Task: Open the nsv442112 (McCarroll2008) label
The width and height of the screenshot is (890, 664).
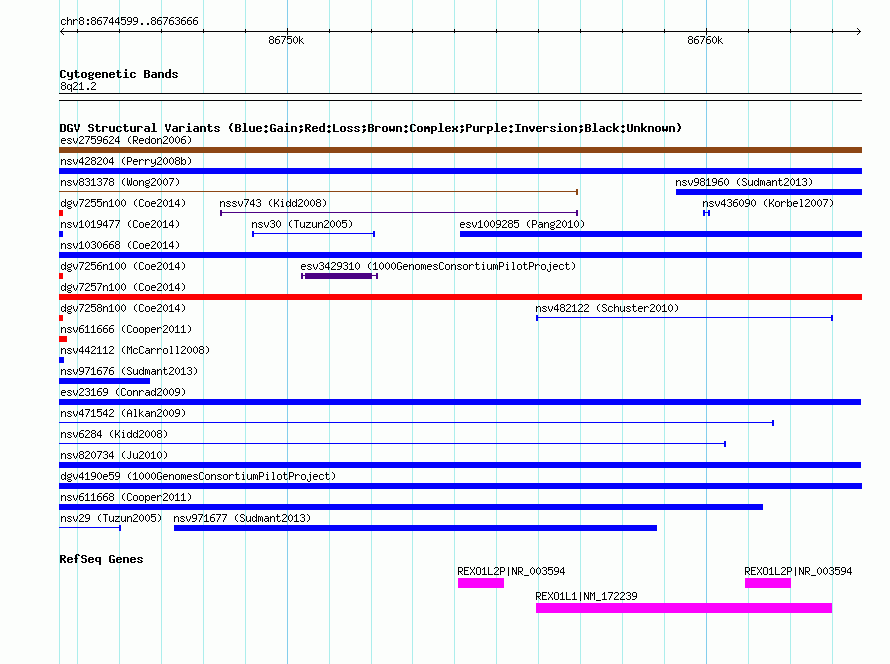Action: coord(135,350)
